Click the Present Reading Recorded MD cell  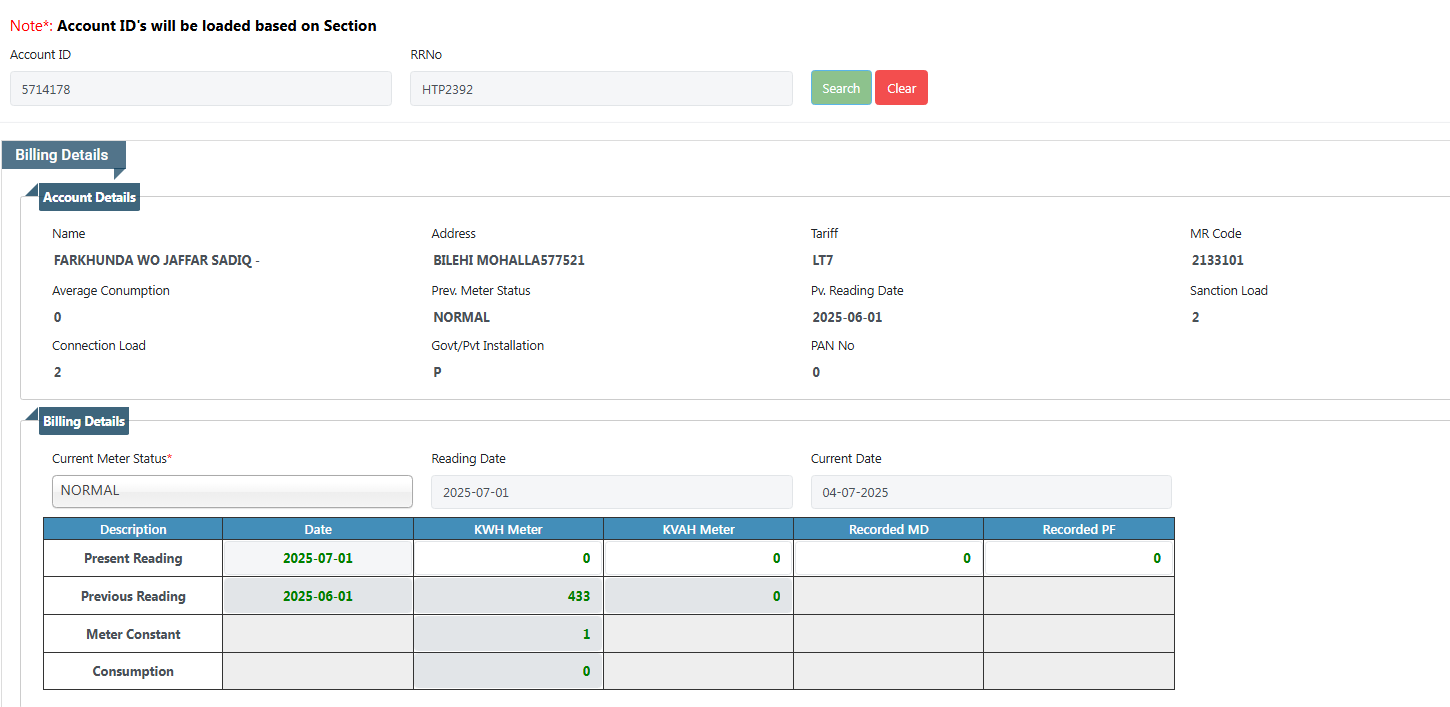pos(888,558)
